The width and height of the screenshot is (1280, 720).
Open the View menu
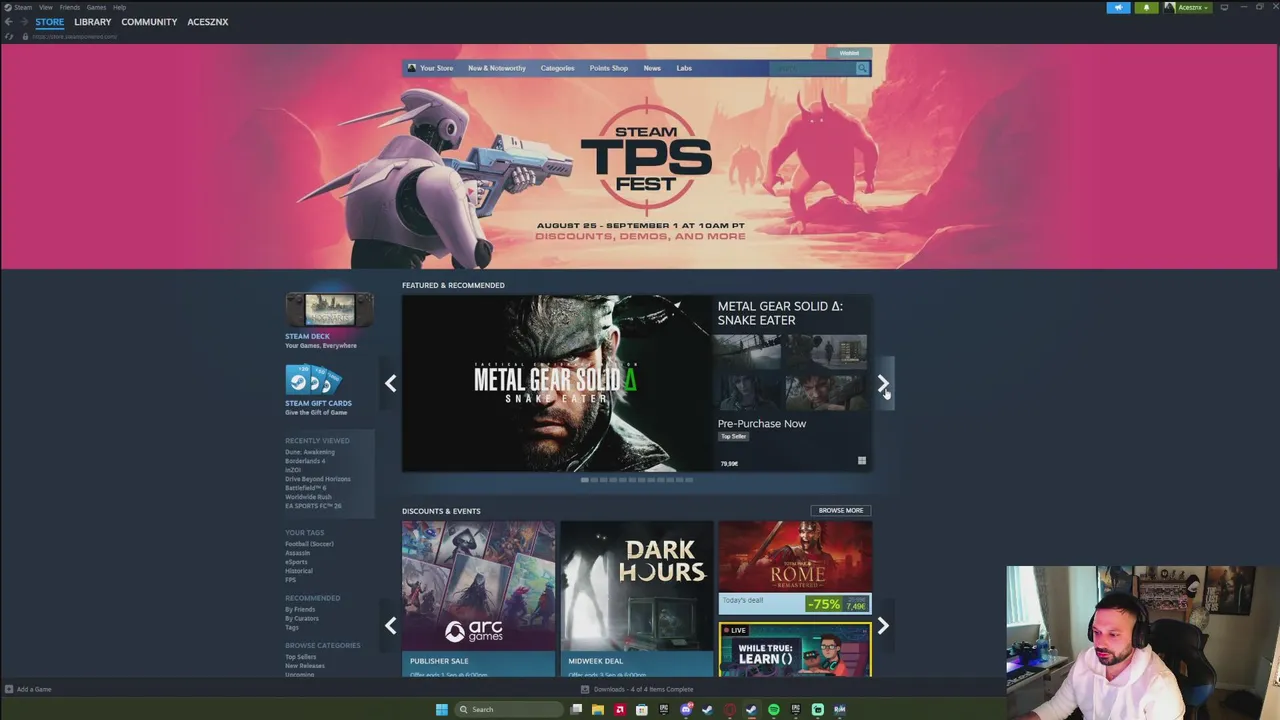(x=46, y=7)
